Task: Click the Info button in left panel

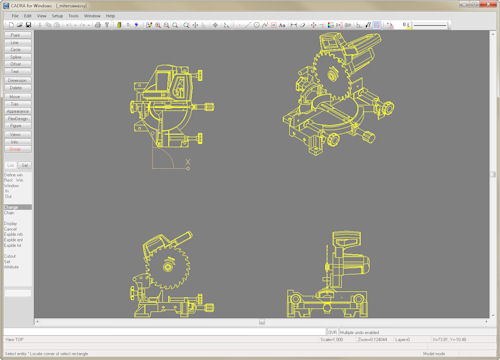Action: click(18, 142)
